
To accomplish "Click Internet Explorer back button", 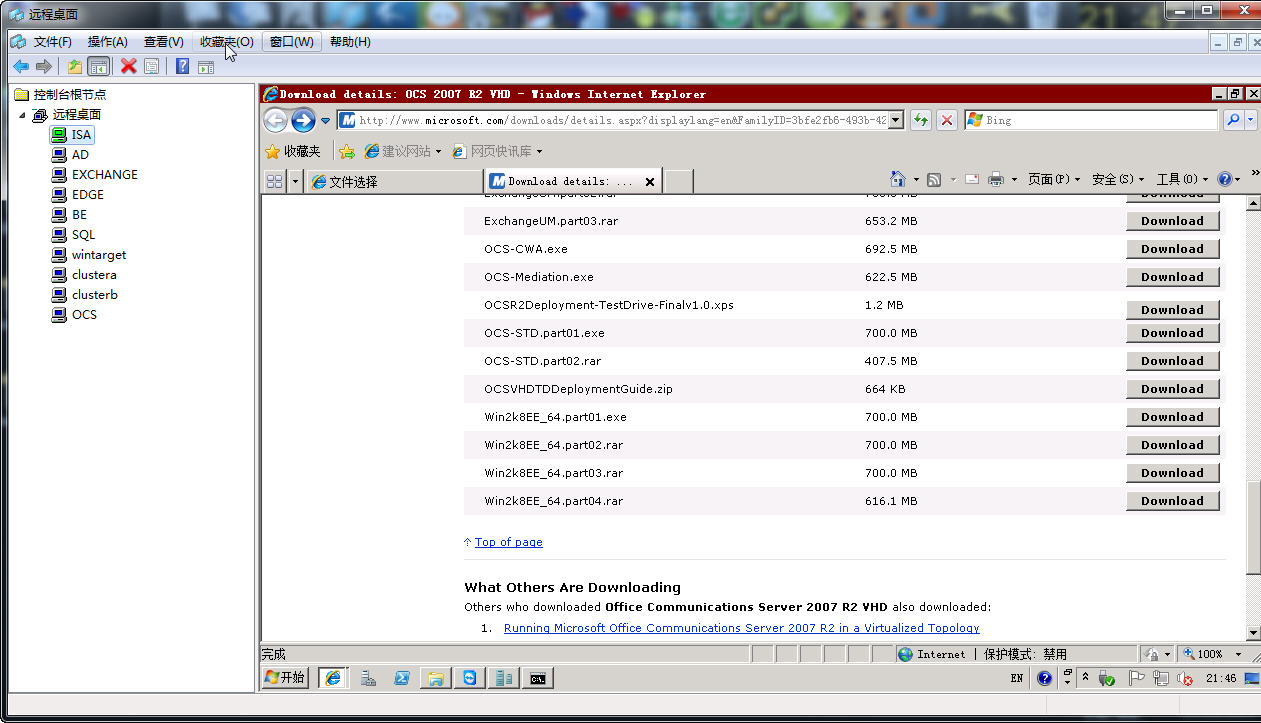I will tap(276, 120).
